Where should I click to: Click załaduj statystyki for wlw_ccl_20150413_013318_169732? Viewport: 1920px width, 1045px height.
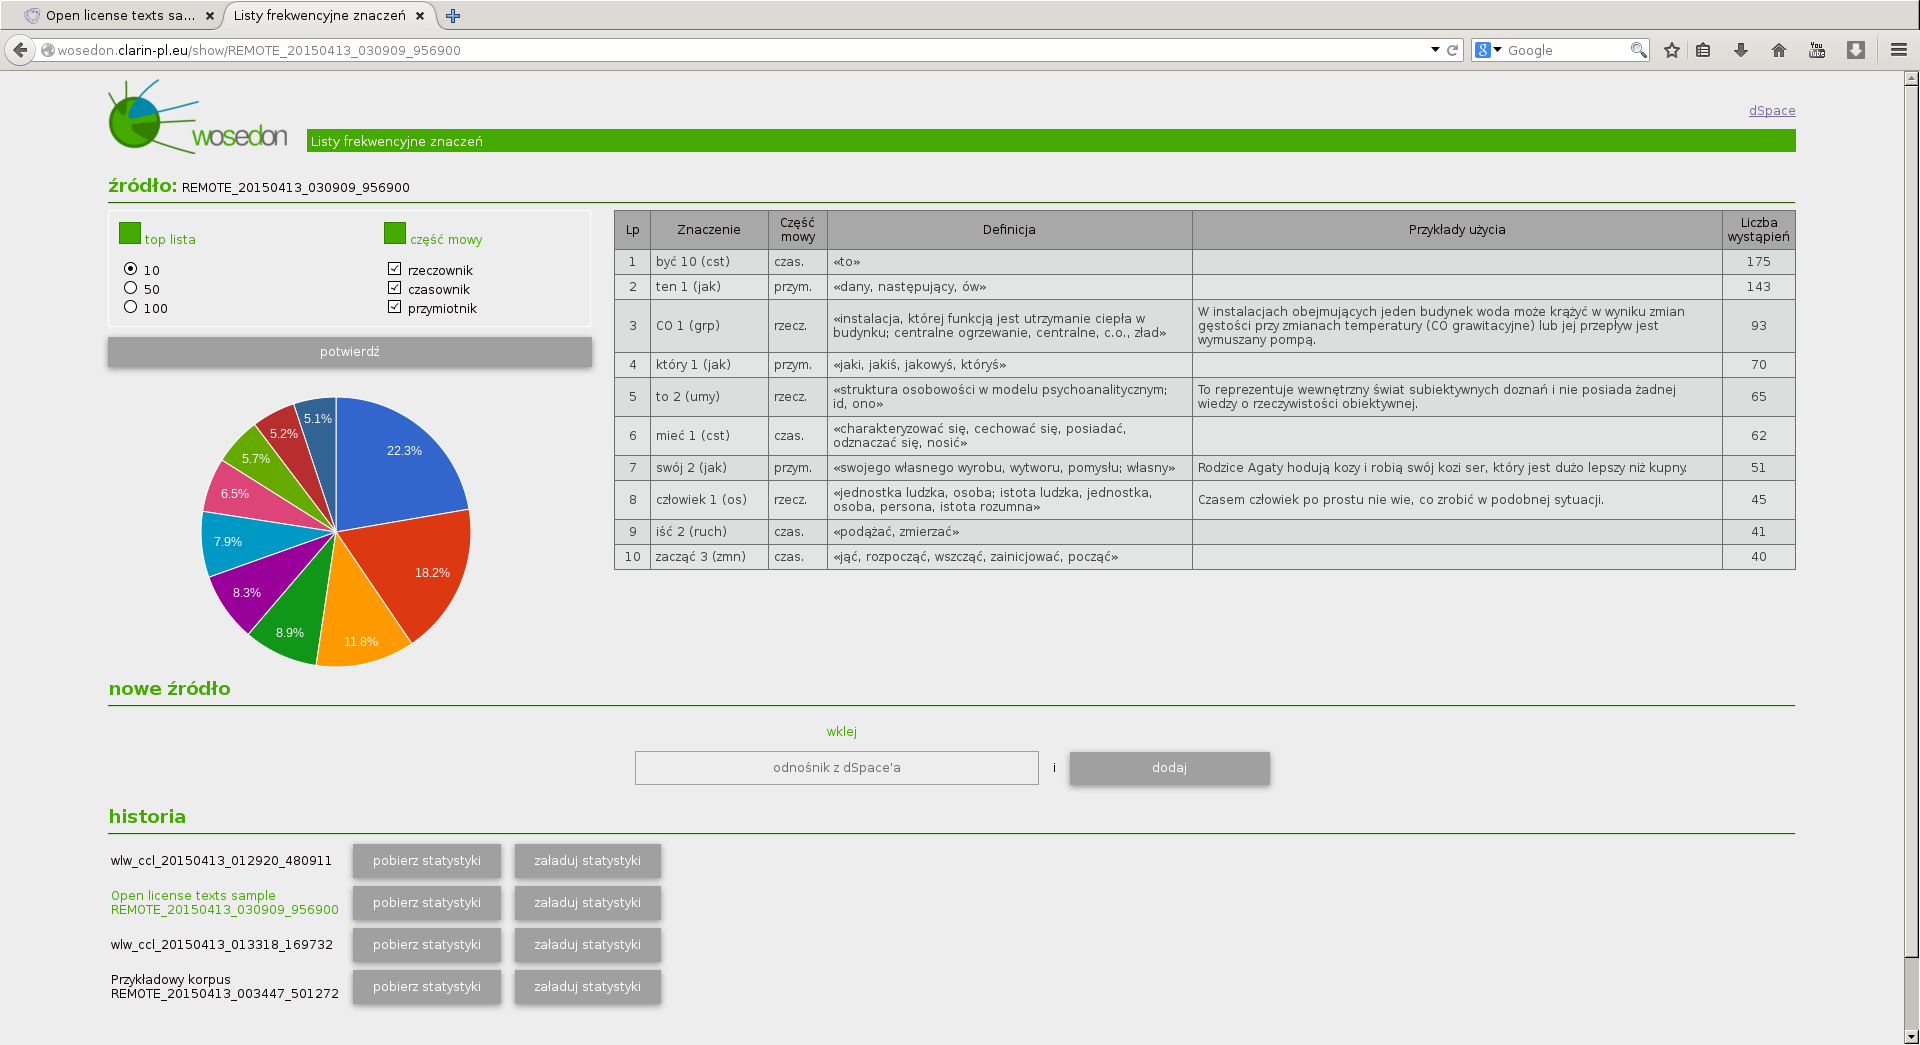[x=588, y=945]
